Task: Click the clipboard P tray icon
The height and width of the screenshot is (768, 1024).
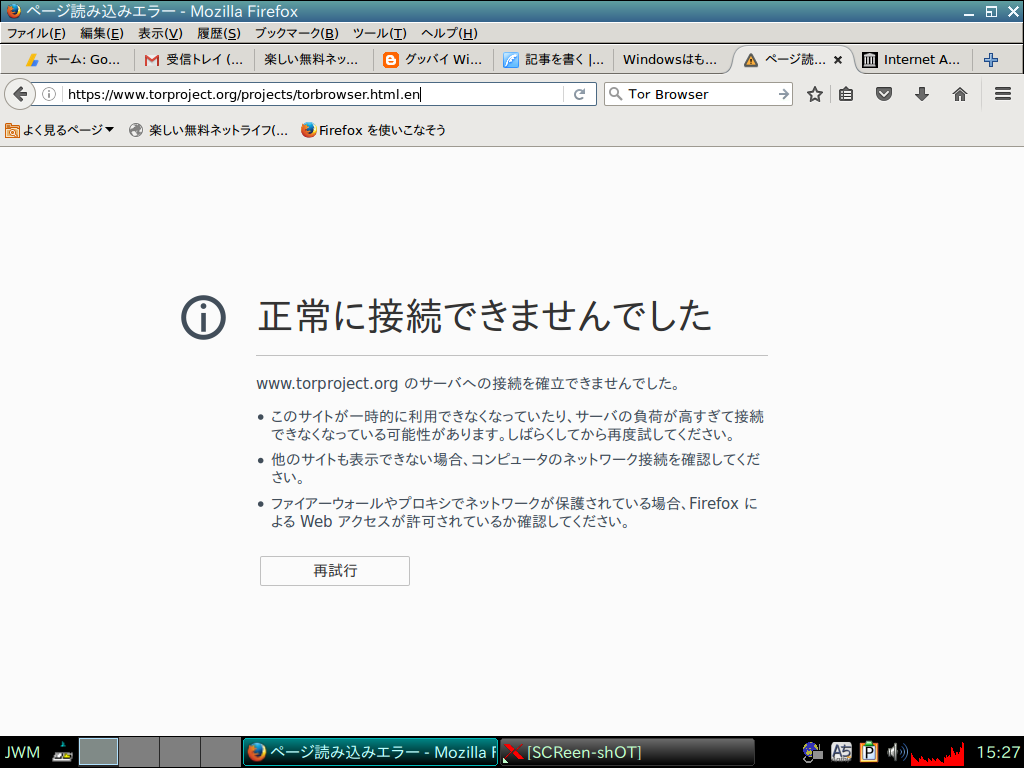Action: coord(869,752)
